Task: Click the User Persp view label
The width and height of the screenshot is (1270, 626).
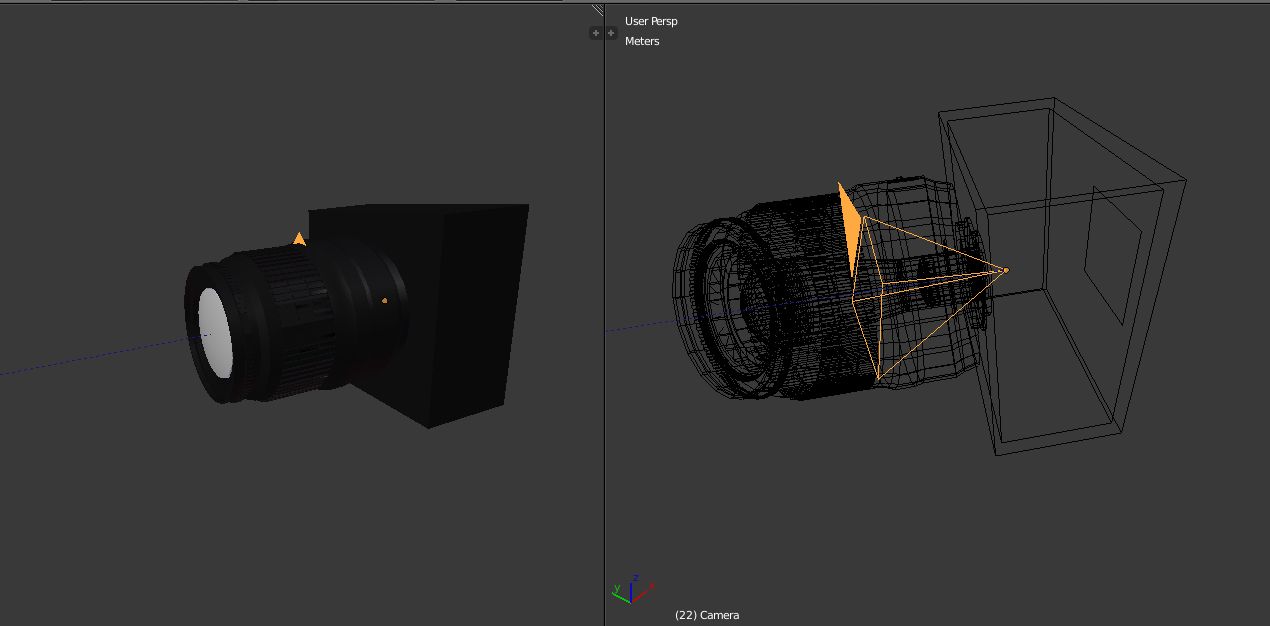Action: [651, 21]
